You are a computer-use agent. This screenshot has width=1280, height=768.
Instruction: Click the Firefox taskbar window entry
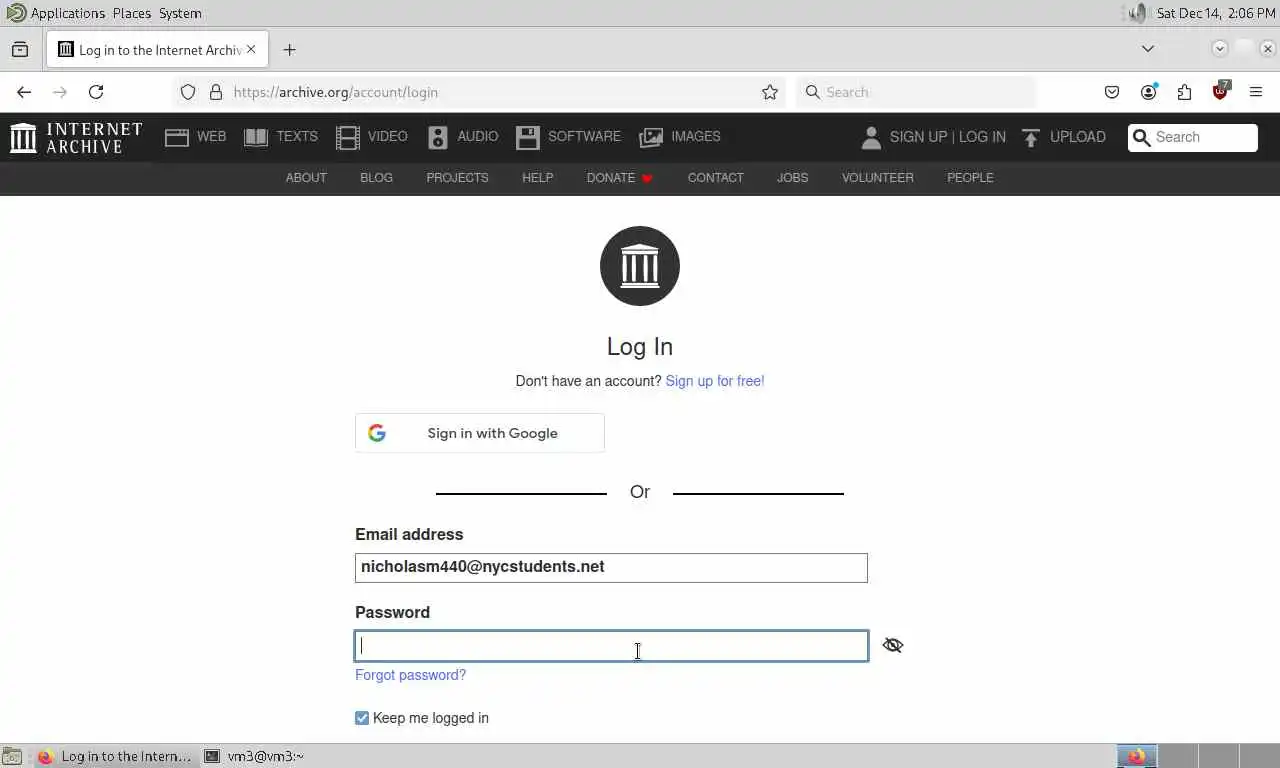coord(113,757)
